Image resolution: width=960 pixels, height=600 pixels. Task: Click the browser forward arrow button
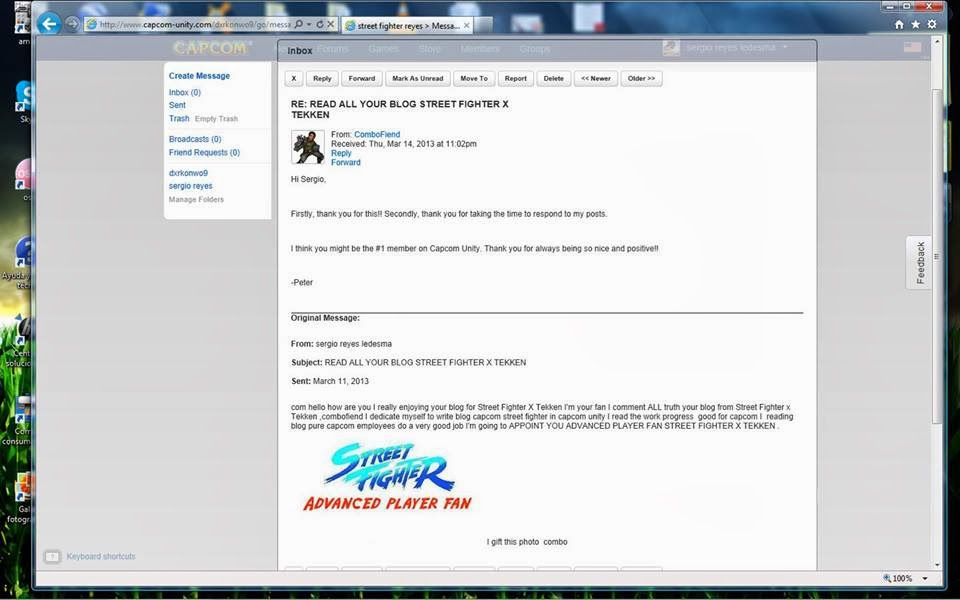click(72, 24)
